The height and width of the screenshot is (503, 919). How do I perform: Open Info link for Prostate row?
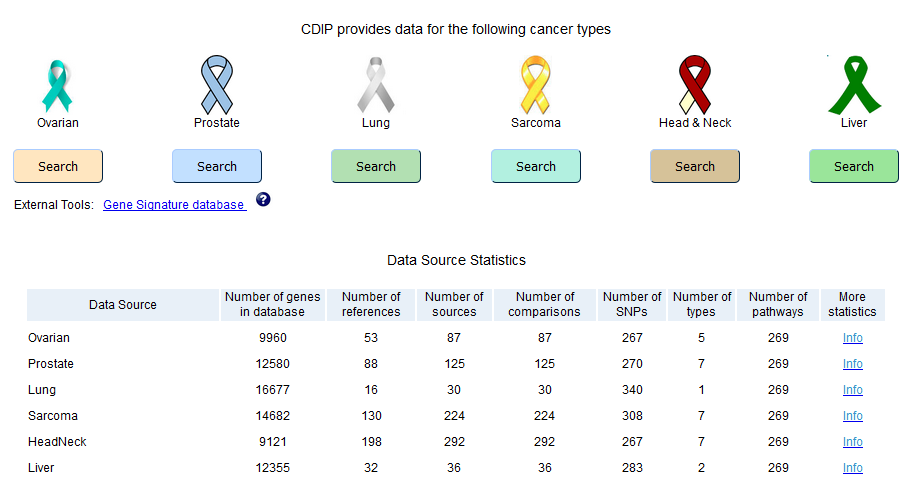[853, 363]
